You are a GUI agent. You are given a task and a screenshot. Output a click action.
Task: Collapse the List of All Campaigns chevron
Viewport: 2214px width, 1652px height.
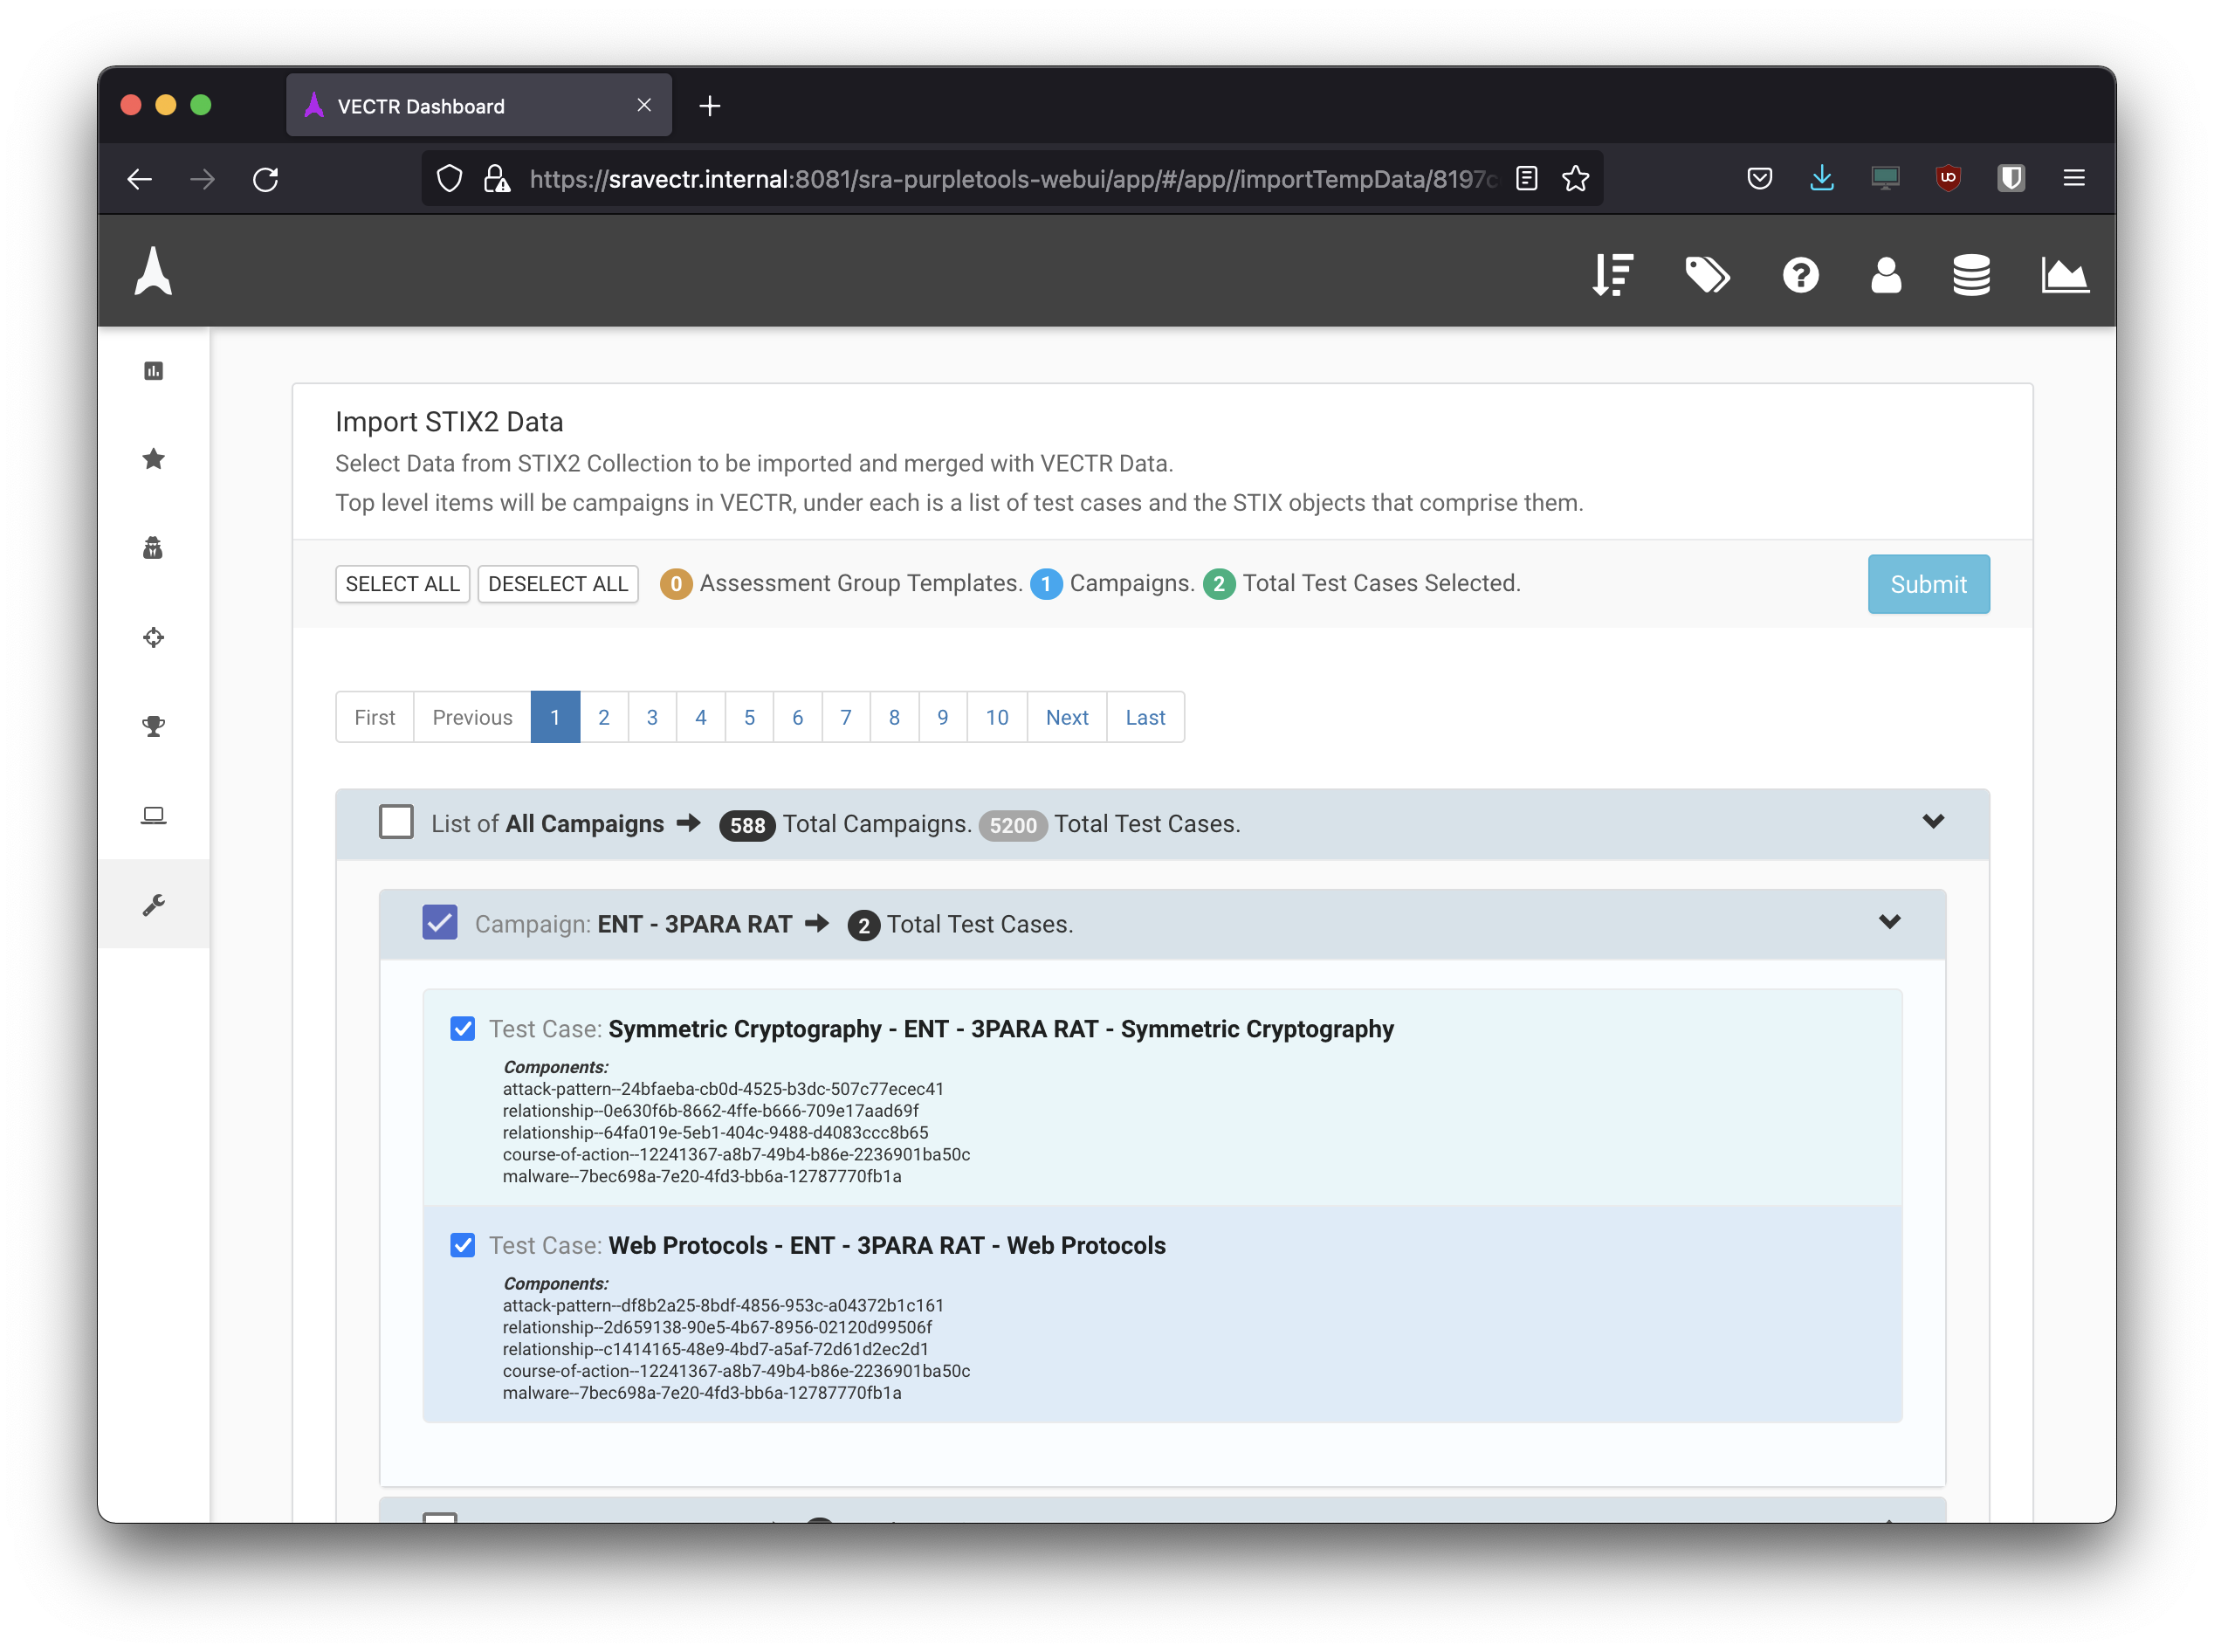pos(1933,822)
